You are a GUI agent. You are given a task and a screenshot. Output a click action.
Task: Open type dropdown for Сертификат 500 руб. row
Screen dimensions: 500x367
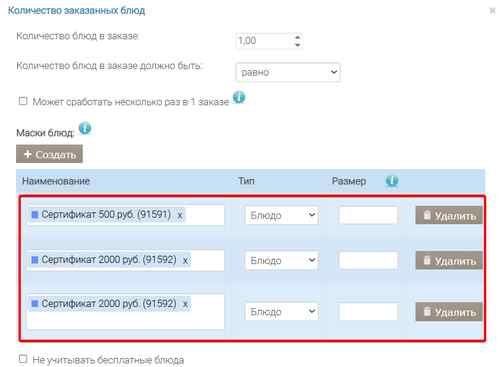(282, 215)
